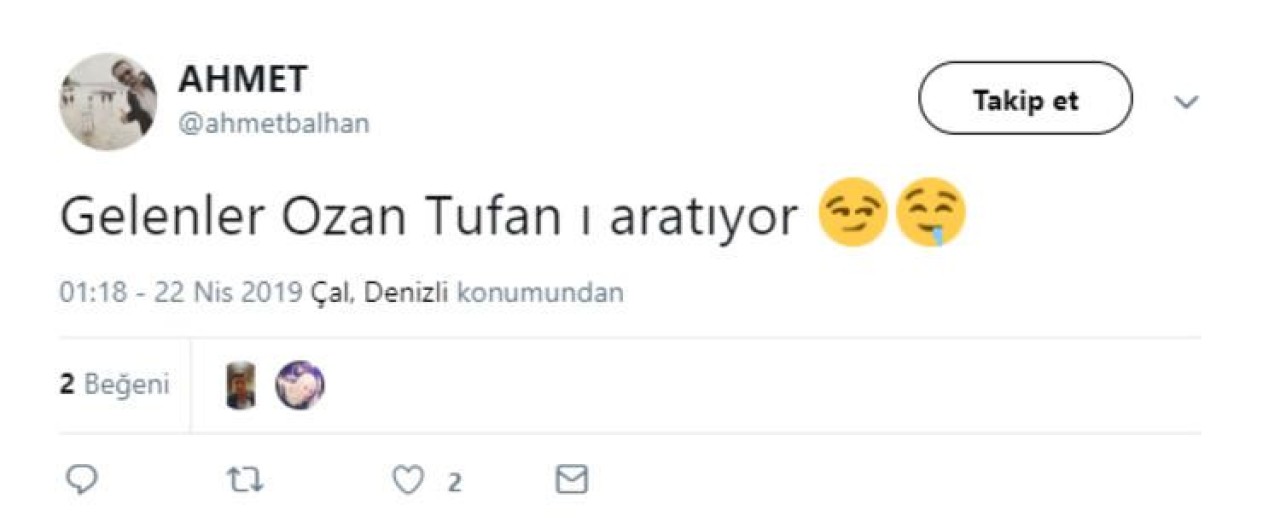The width and height of the screenshot is (1280, 522).
Task: Open the AHMET display name link
Action: pos(242,79)
